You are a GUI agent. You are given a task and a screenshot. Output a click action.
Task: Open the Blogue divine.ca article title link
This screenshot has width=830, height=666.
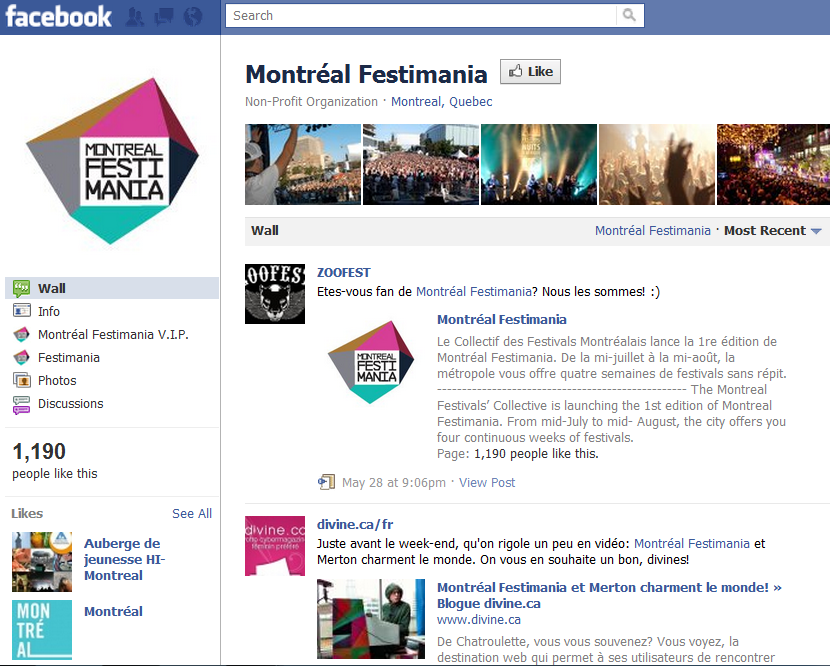(609, 595)
